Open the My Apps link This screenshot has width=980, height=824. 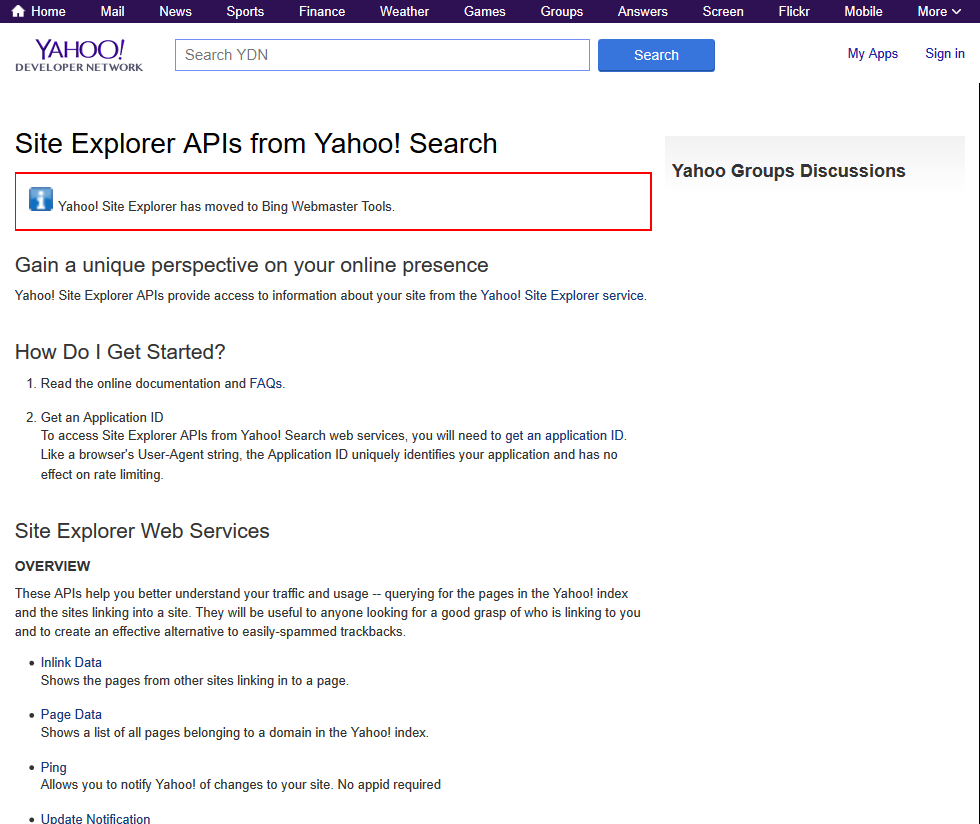coord(872,54)
